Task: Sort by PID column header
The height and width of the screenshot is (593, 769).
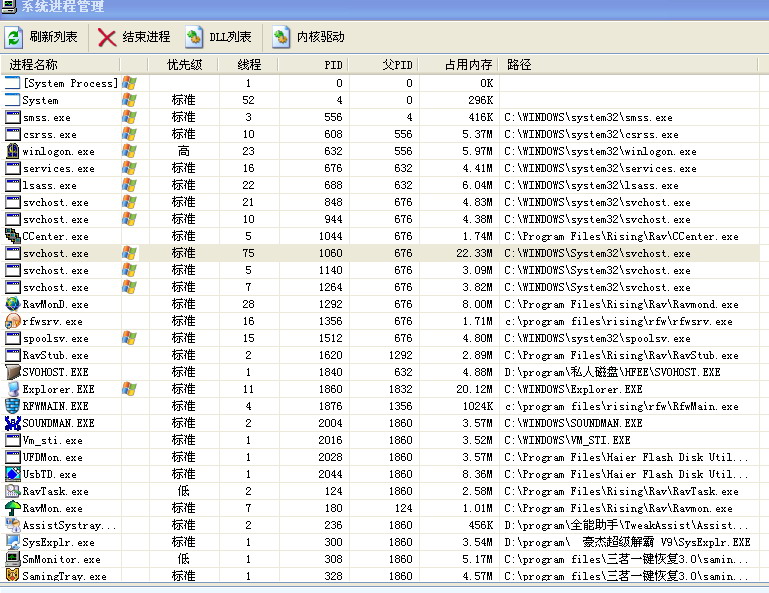Action: (x=313, y=65)
